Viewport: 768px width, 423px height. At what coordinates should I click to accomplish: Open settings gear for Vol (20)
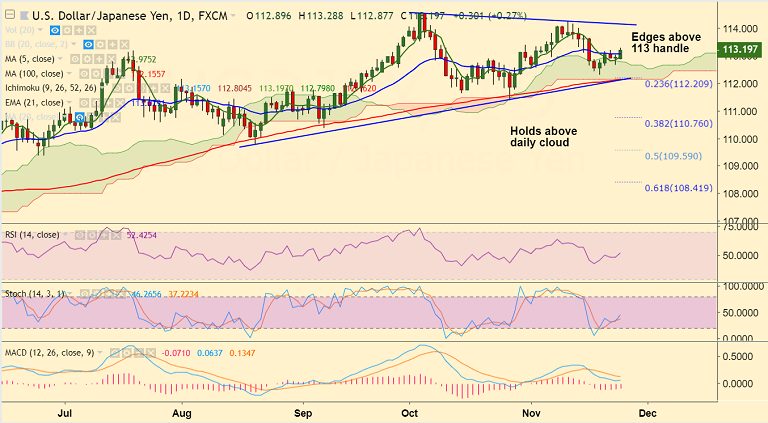pyautogui.click(x=67, y=30)
